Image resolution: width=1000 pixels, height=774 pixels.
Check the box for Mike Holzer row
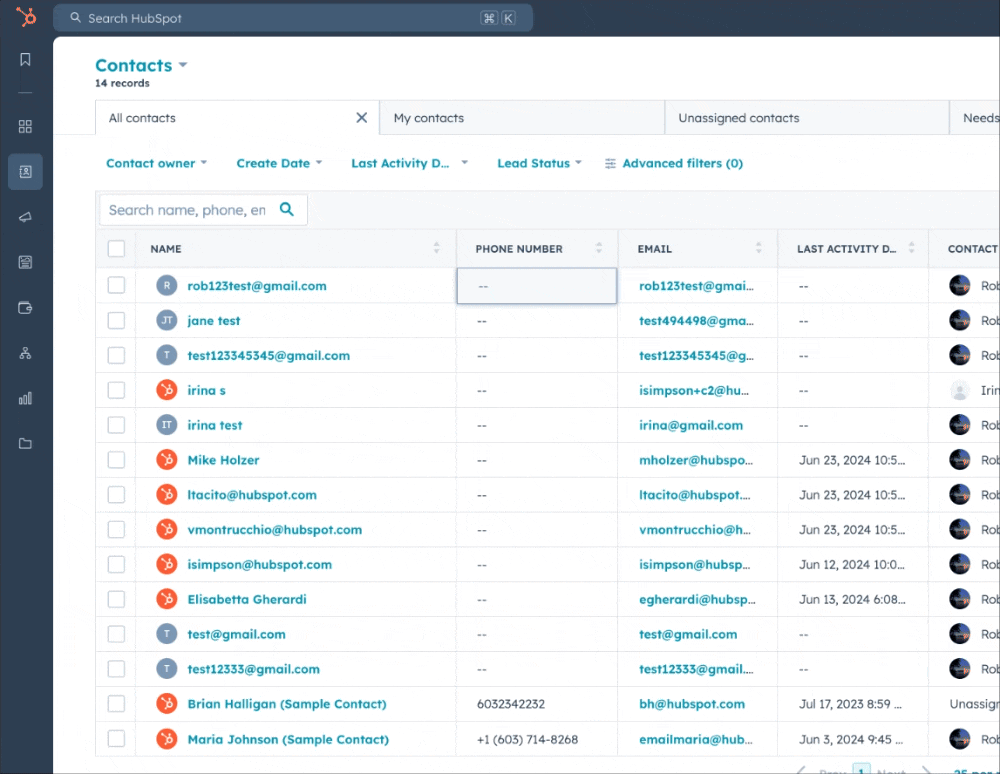click(x=116, y=460)
